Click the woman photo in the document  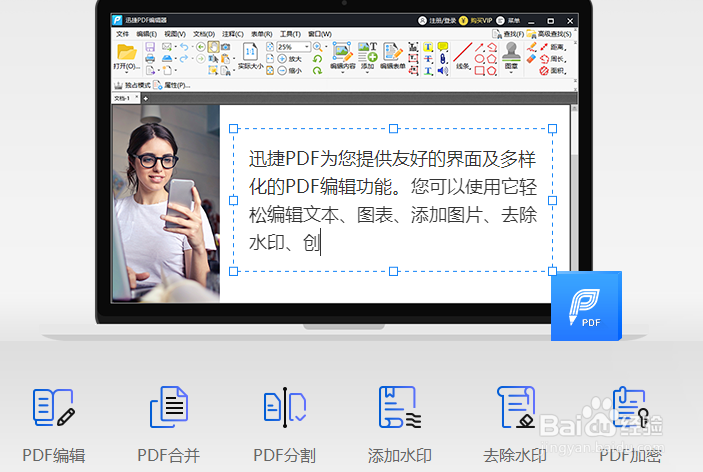tap(166, 204)
